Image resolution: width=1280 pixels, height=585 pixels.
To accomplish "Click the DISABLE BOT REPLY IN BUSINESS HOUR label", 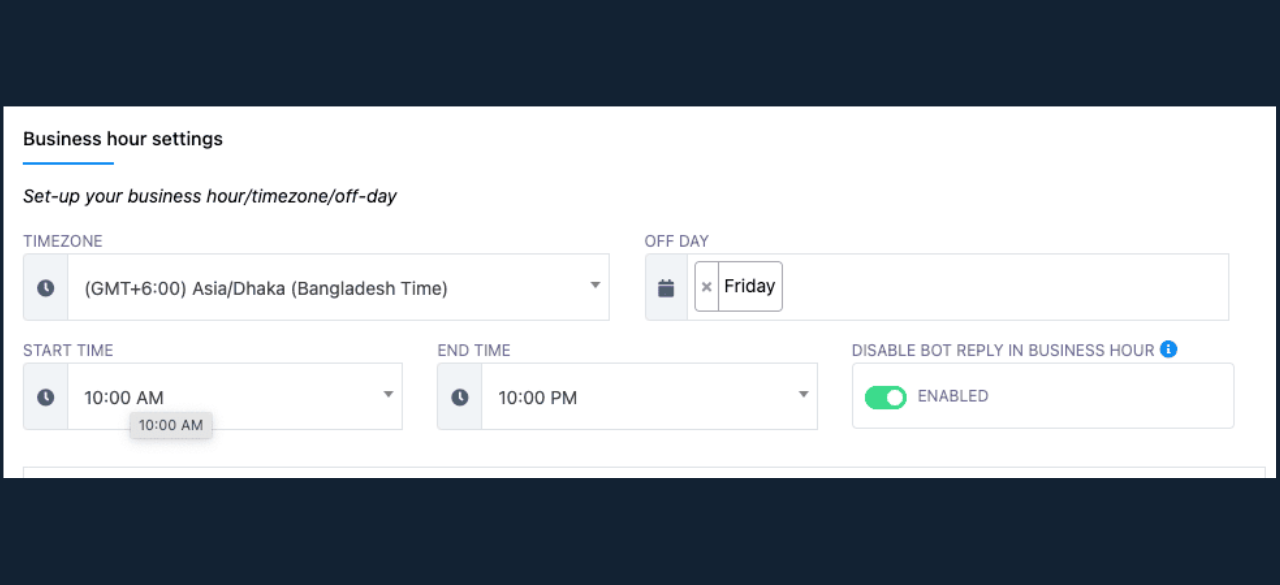I will [1003, 350].
